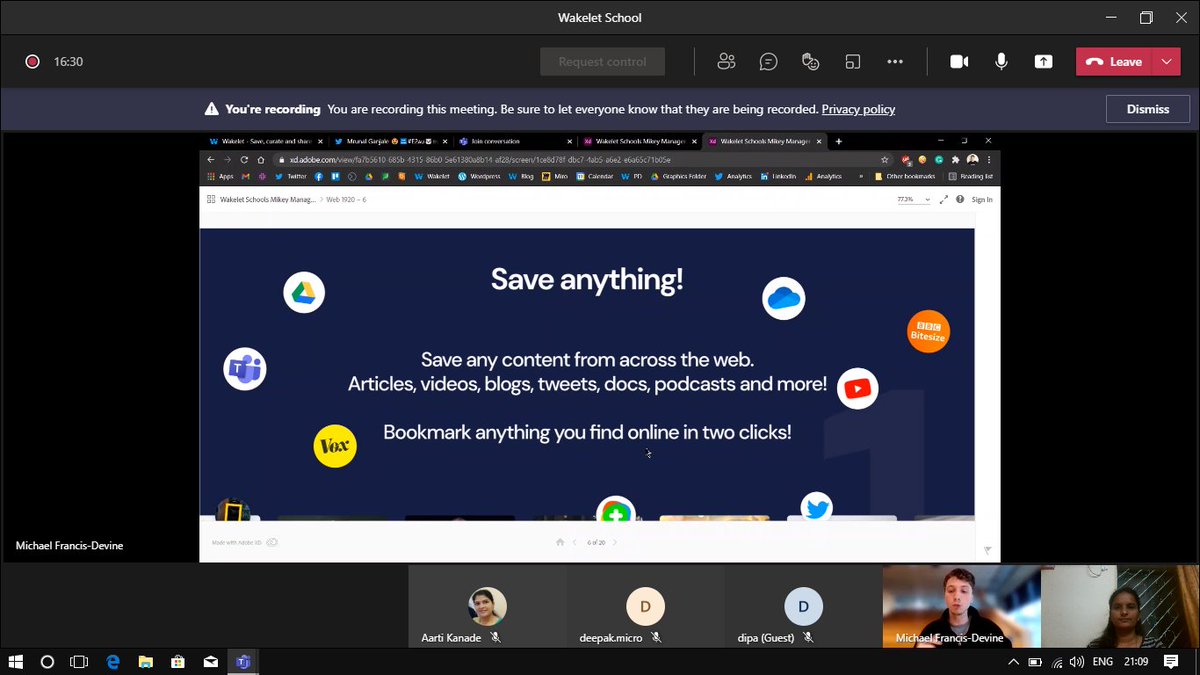Viewport: 1200px width, 675px height.
Task: Switch to the Teams taskbar icon
Action: coord(242,662)
